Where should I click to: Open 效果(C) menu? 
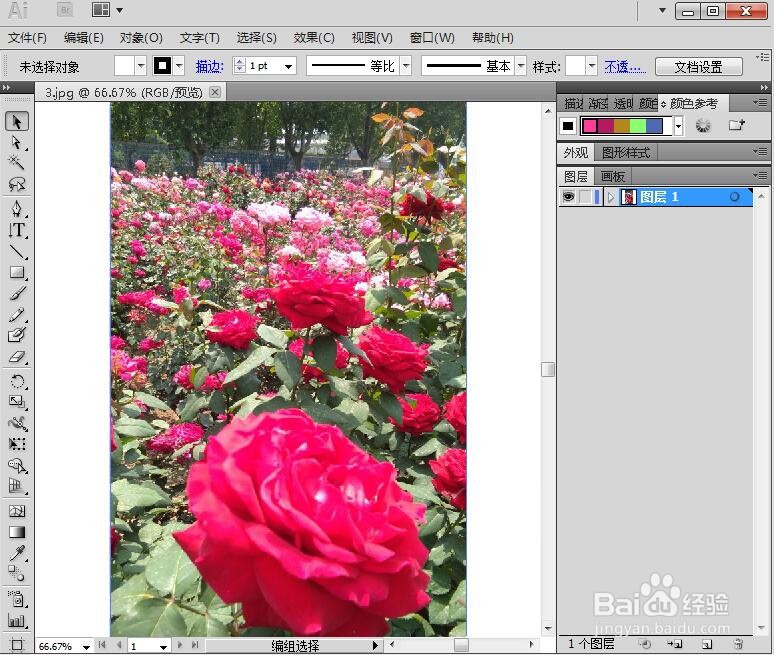click(314, 38)
